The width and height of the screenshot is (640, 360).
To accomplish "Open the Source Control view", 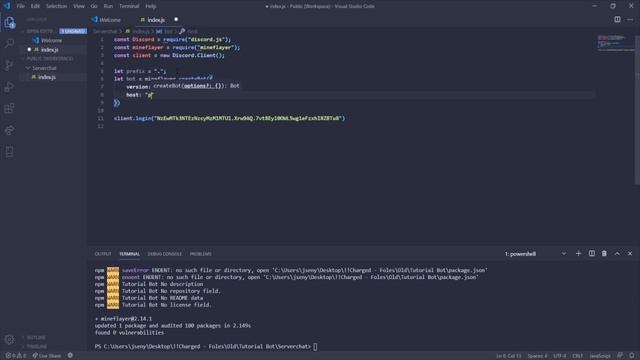I will pos(9,65).
